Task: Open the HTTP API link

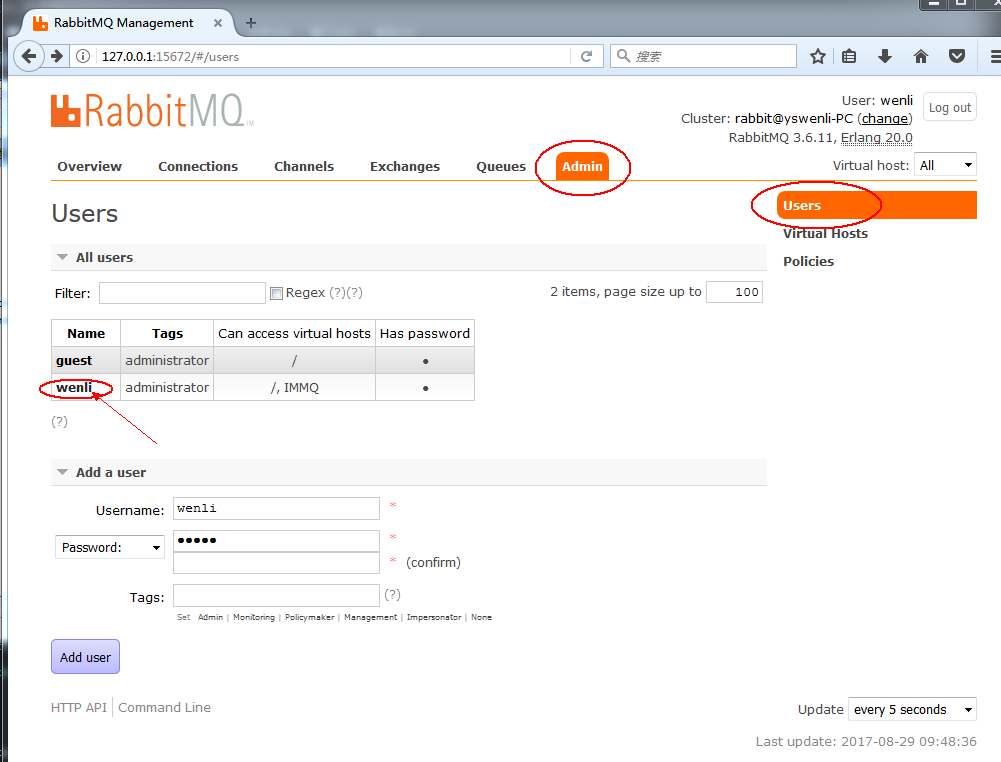Action: coord(79,707)
